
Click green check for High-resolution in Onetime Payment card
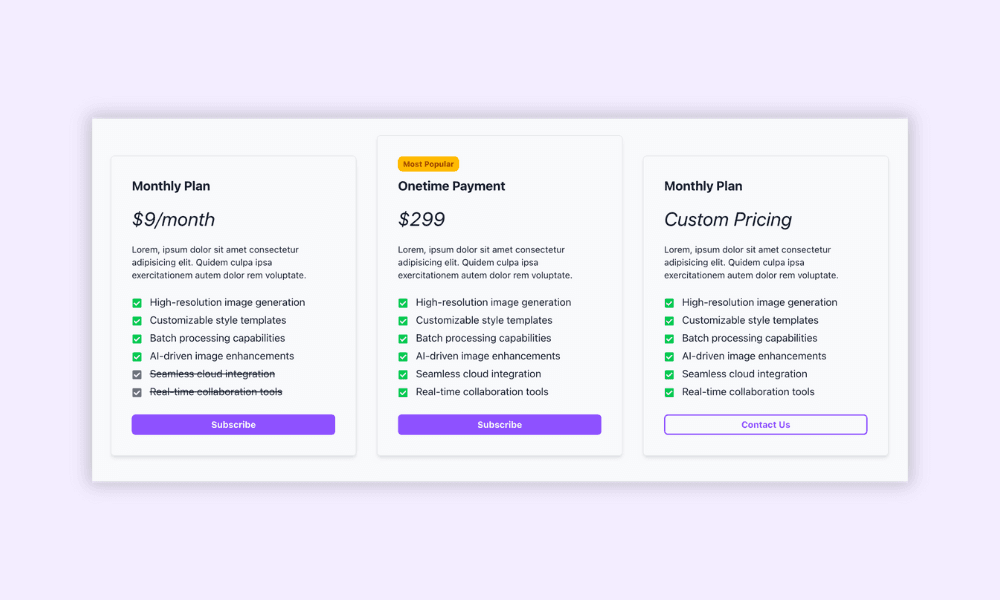403,303
